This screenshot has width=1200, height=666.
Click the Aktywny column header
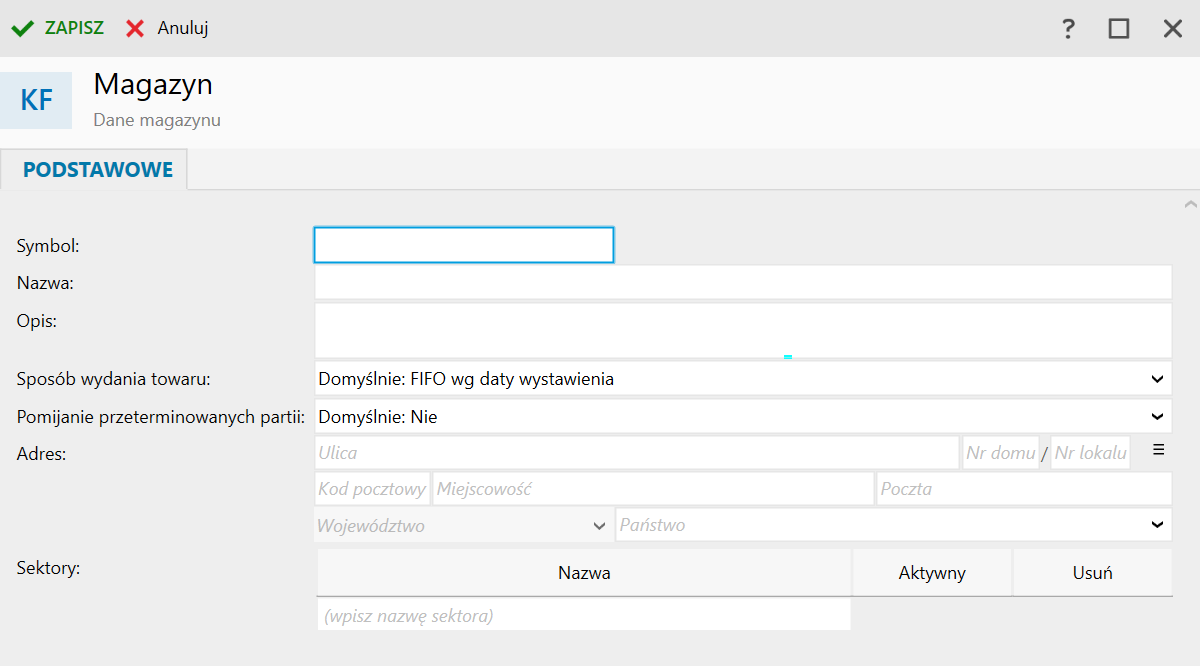932,573
